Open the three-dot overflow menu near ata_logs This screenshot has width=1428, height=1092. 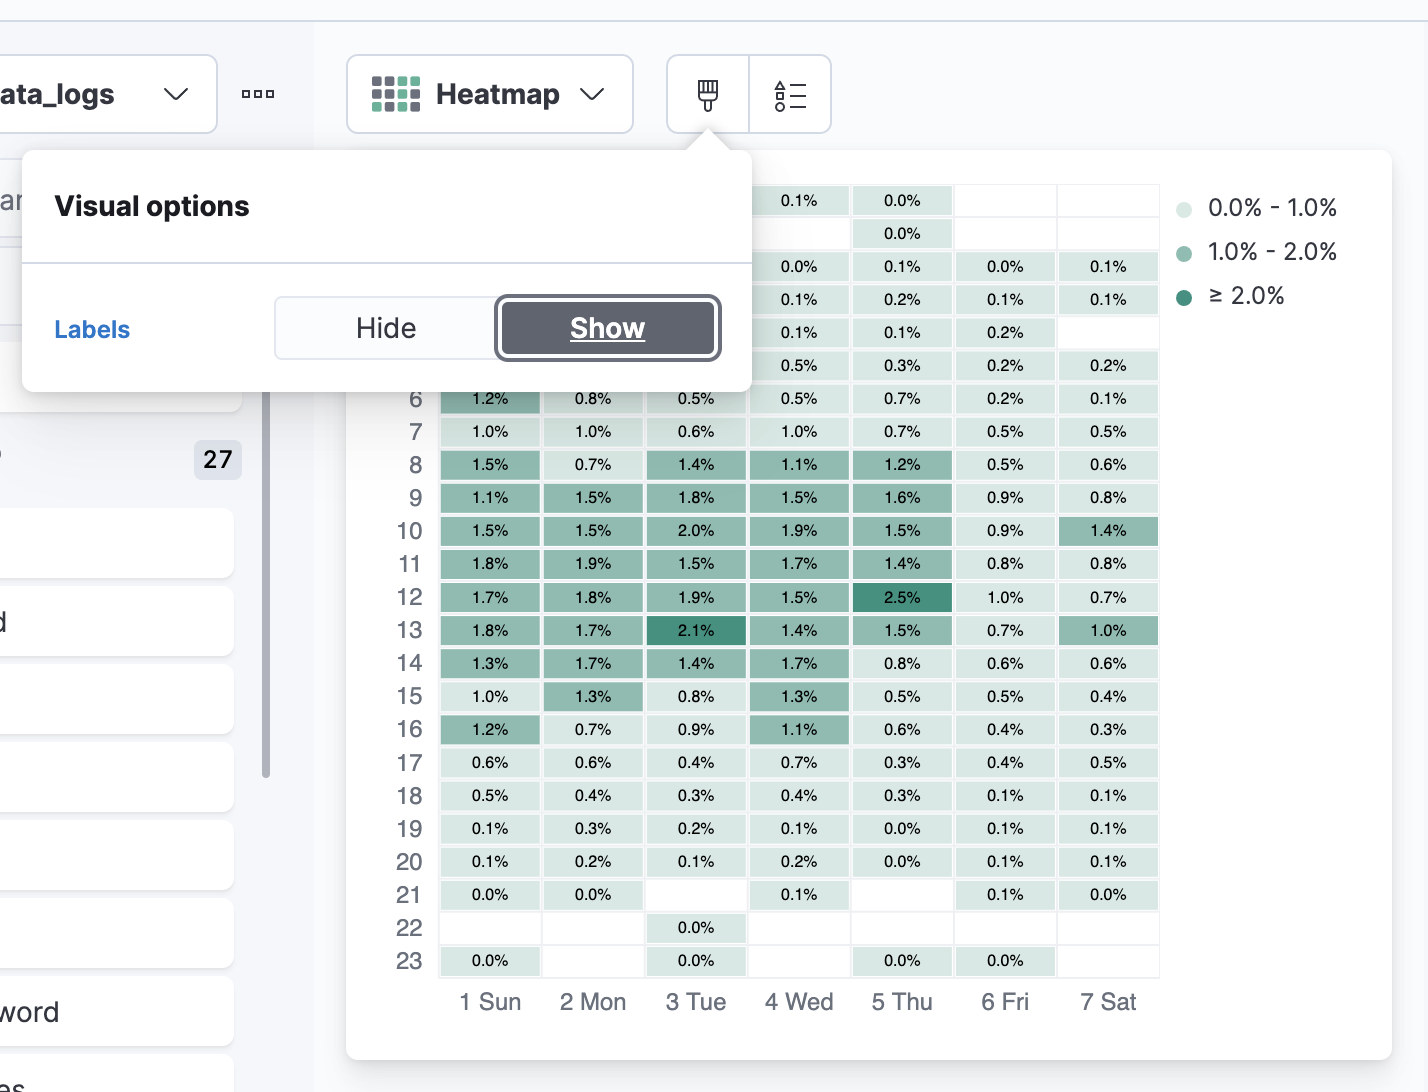click(x=257, y=93)
